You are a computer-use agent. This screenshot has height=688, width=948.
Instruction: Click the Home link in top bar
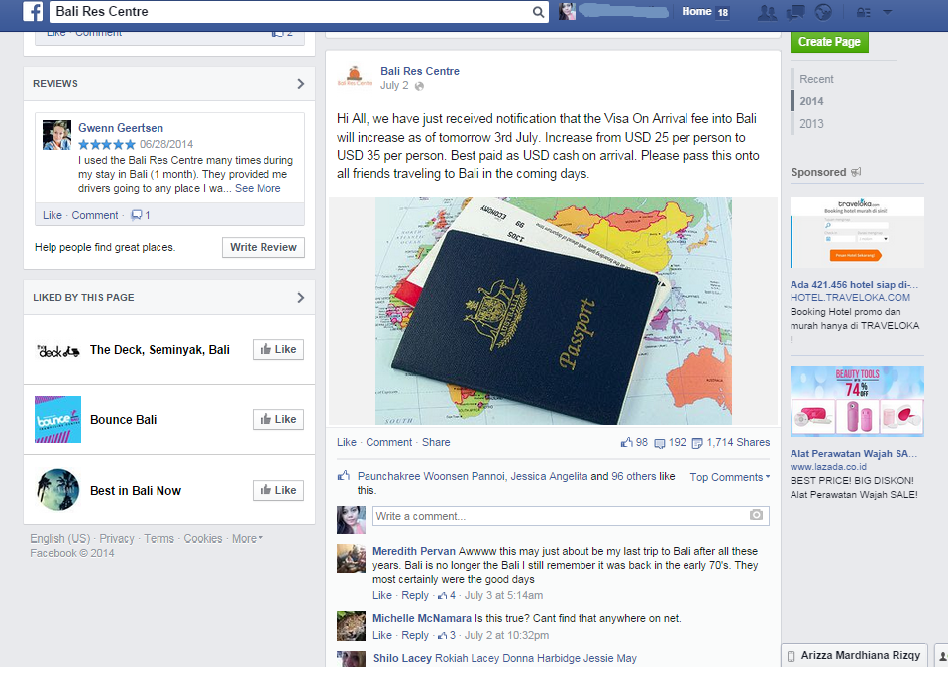(x=696, y=11)
